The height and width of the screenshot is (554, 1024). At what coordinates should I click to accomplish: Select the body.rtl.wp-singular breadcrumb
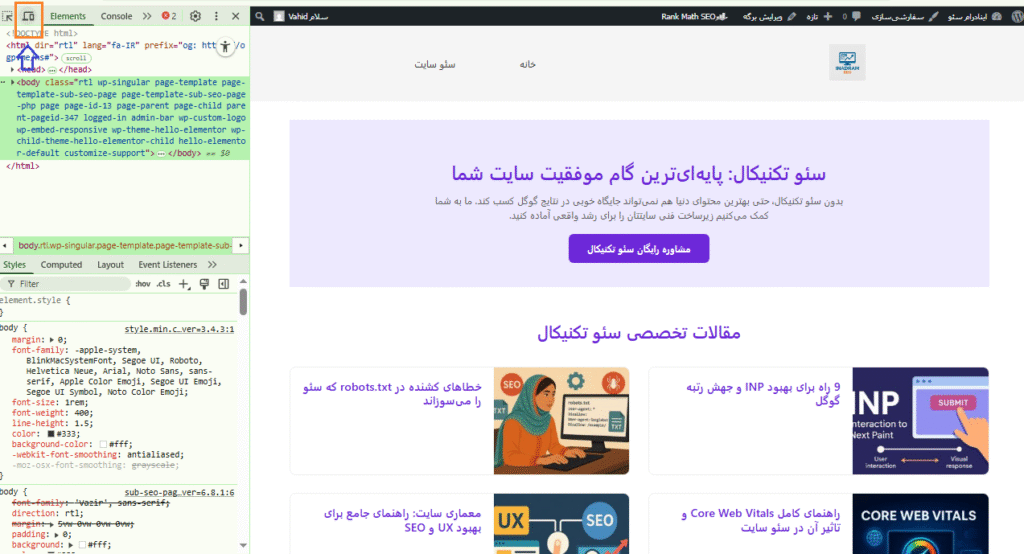pyautogui.click(x=124, y=246)
